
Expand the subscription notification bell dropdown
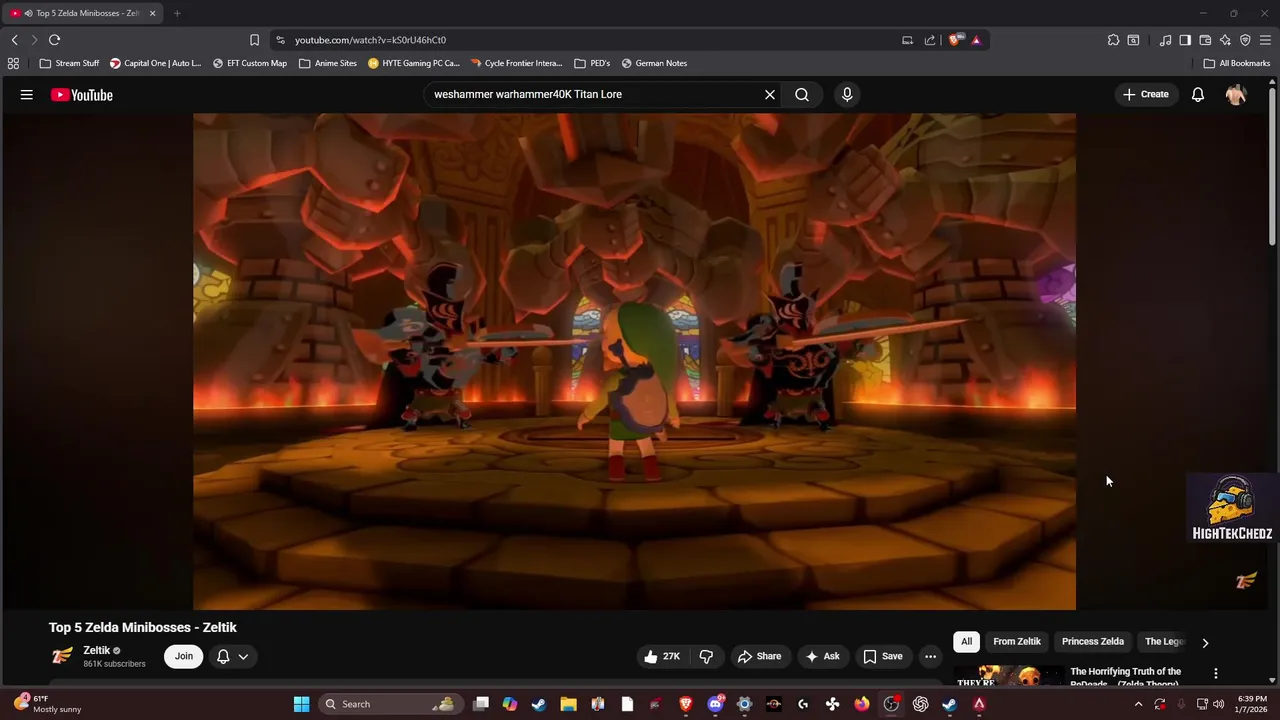[232, 657]
